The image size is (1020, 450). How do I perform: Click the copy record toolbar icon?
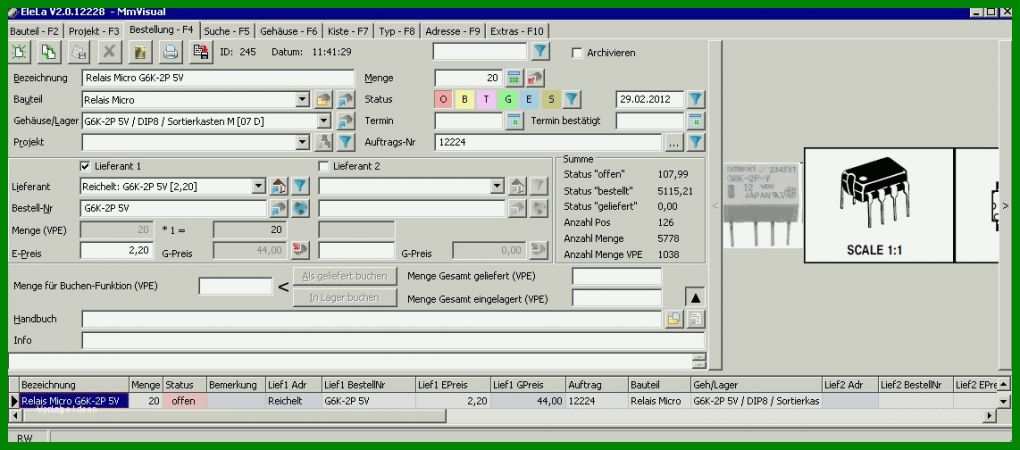click(49, 52)
